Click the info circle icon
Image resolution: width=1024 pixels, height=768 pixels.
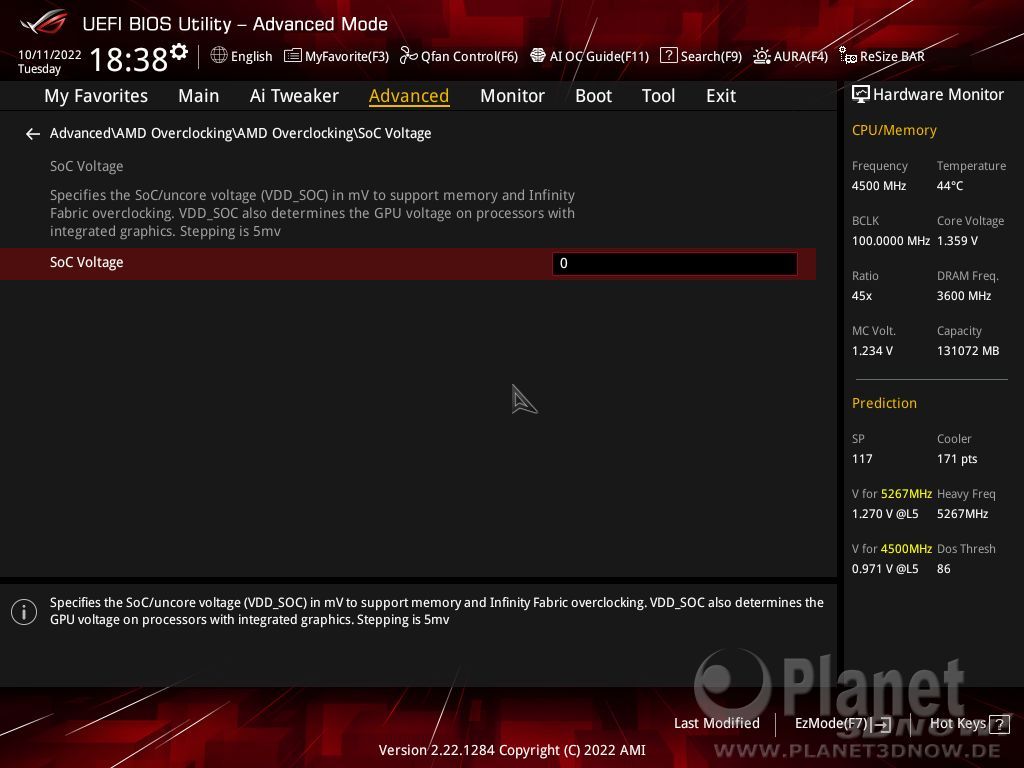click(x=24, y=612)
